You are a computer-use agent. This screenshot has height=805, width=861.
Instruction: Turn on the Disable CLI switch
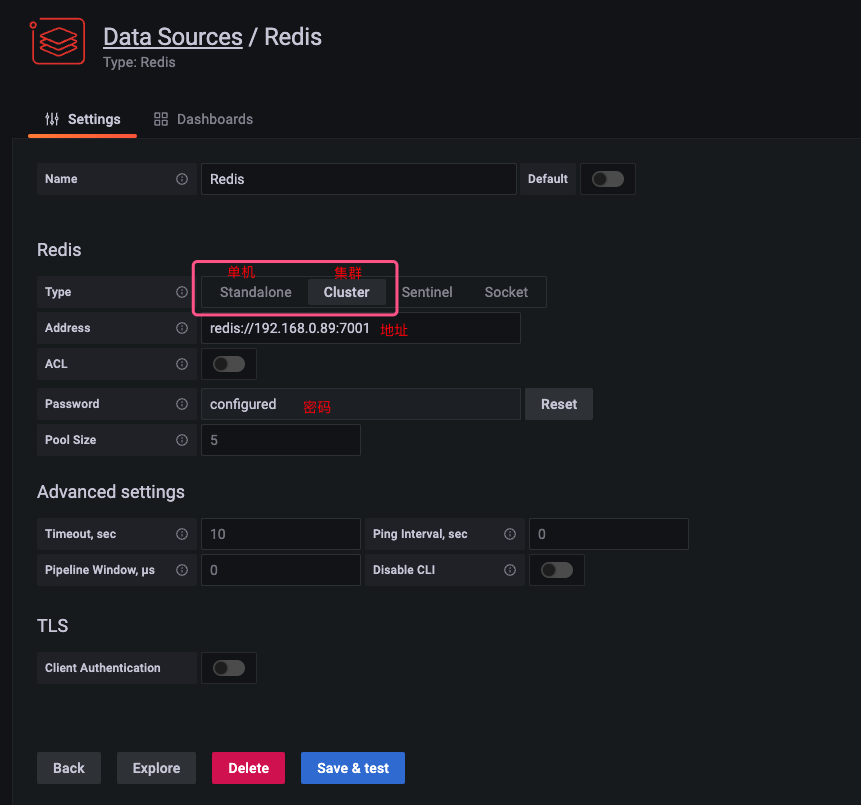pyautogui.click(x=557, y=570)
